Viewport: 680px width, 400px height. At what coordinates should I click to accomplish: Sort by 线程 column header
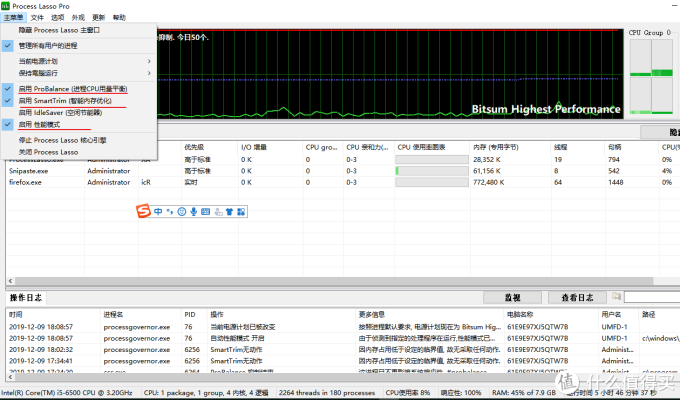click(x=578, y=147)
